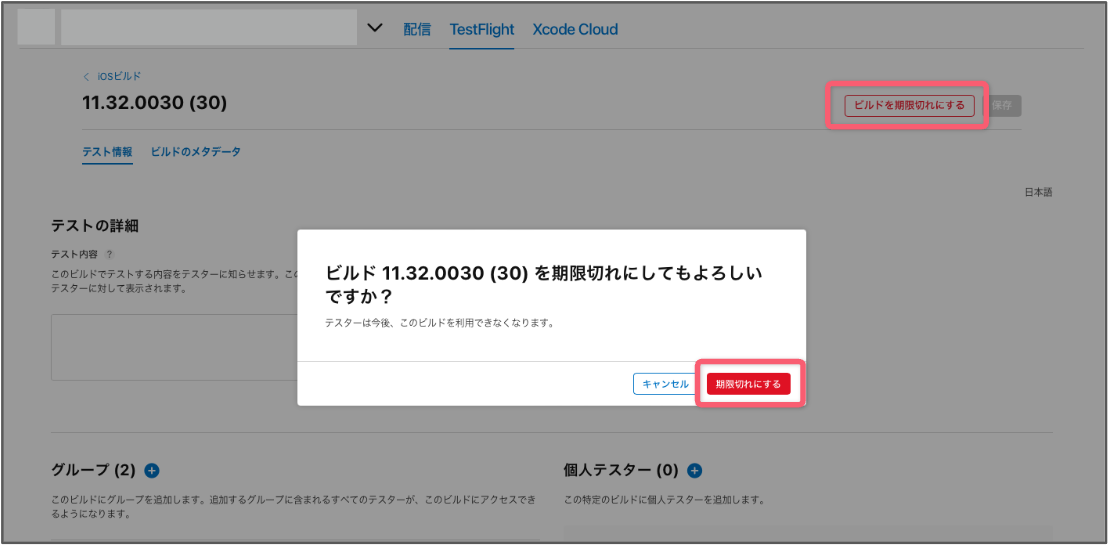Open the app selector chevron dropdown
Screen dimensions: 1109x547
pyautogui.click(x=375, y=28)
